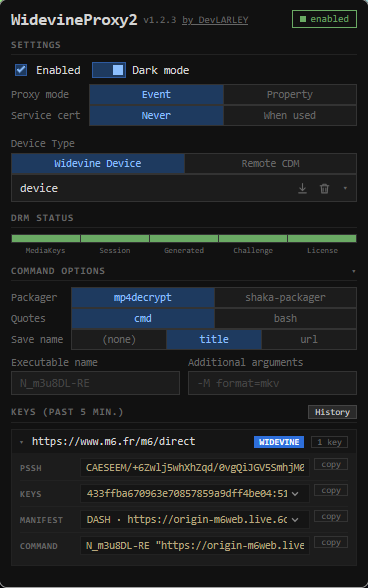Open the DevLARLEY author link
368x588 pixels.
tap(215, 20)
